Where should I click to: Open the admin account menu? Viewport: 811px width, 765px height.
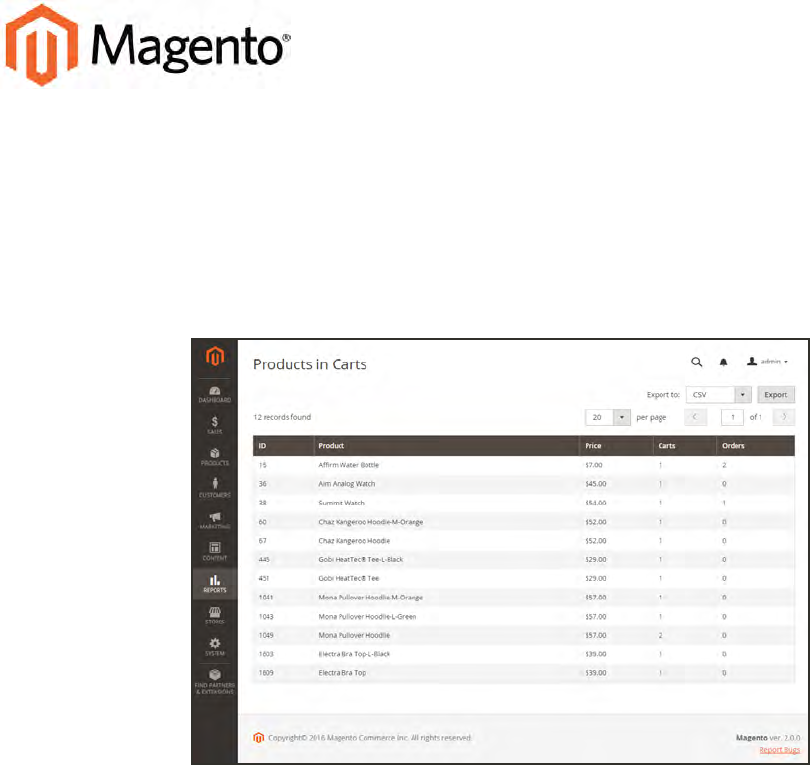pos(768,362)
